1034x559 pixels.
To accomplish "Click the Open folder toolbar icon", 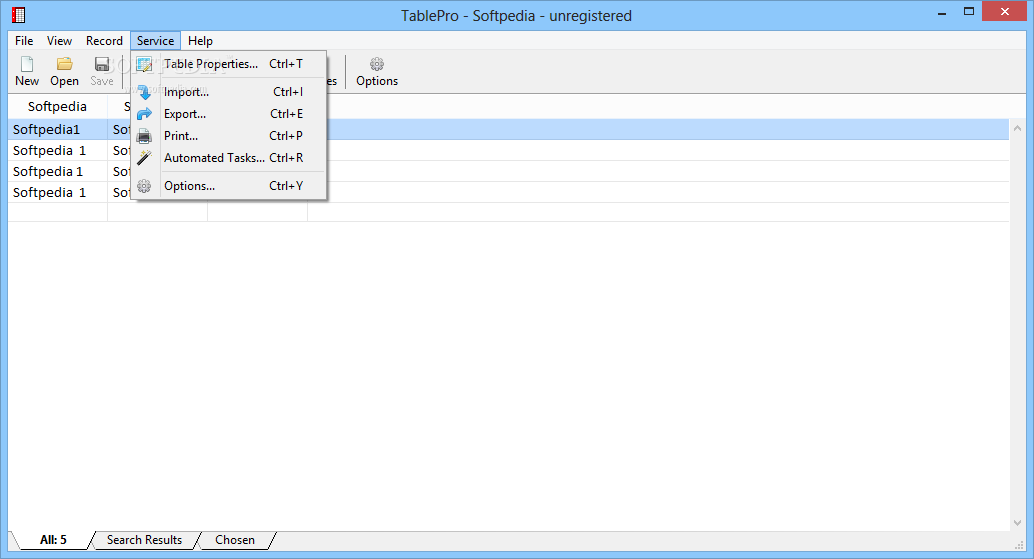I will tap(64, 64).
